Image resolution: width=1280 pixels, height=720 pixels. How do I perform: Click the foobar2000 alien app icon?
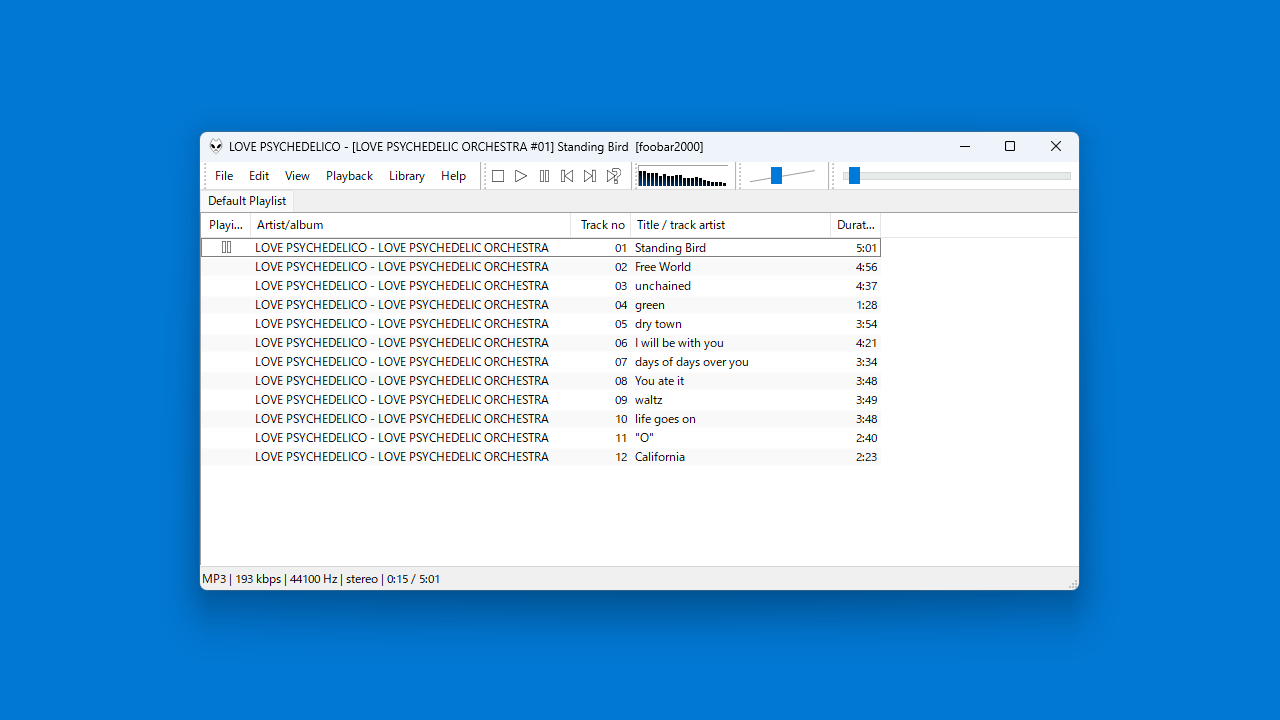[216, 147]
